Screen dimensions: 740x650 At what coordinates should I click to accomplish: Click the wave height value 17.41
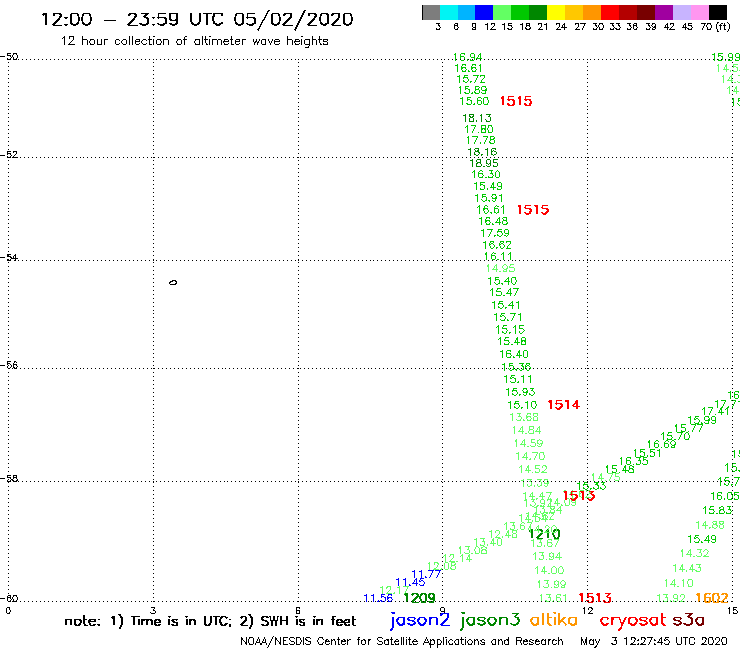point(715,411)
